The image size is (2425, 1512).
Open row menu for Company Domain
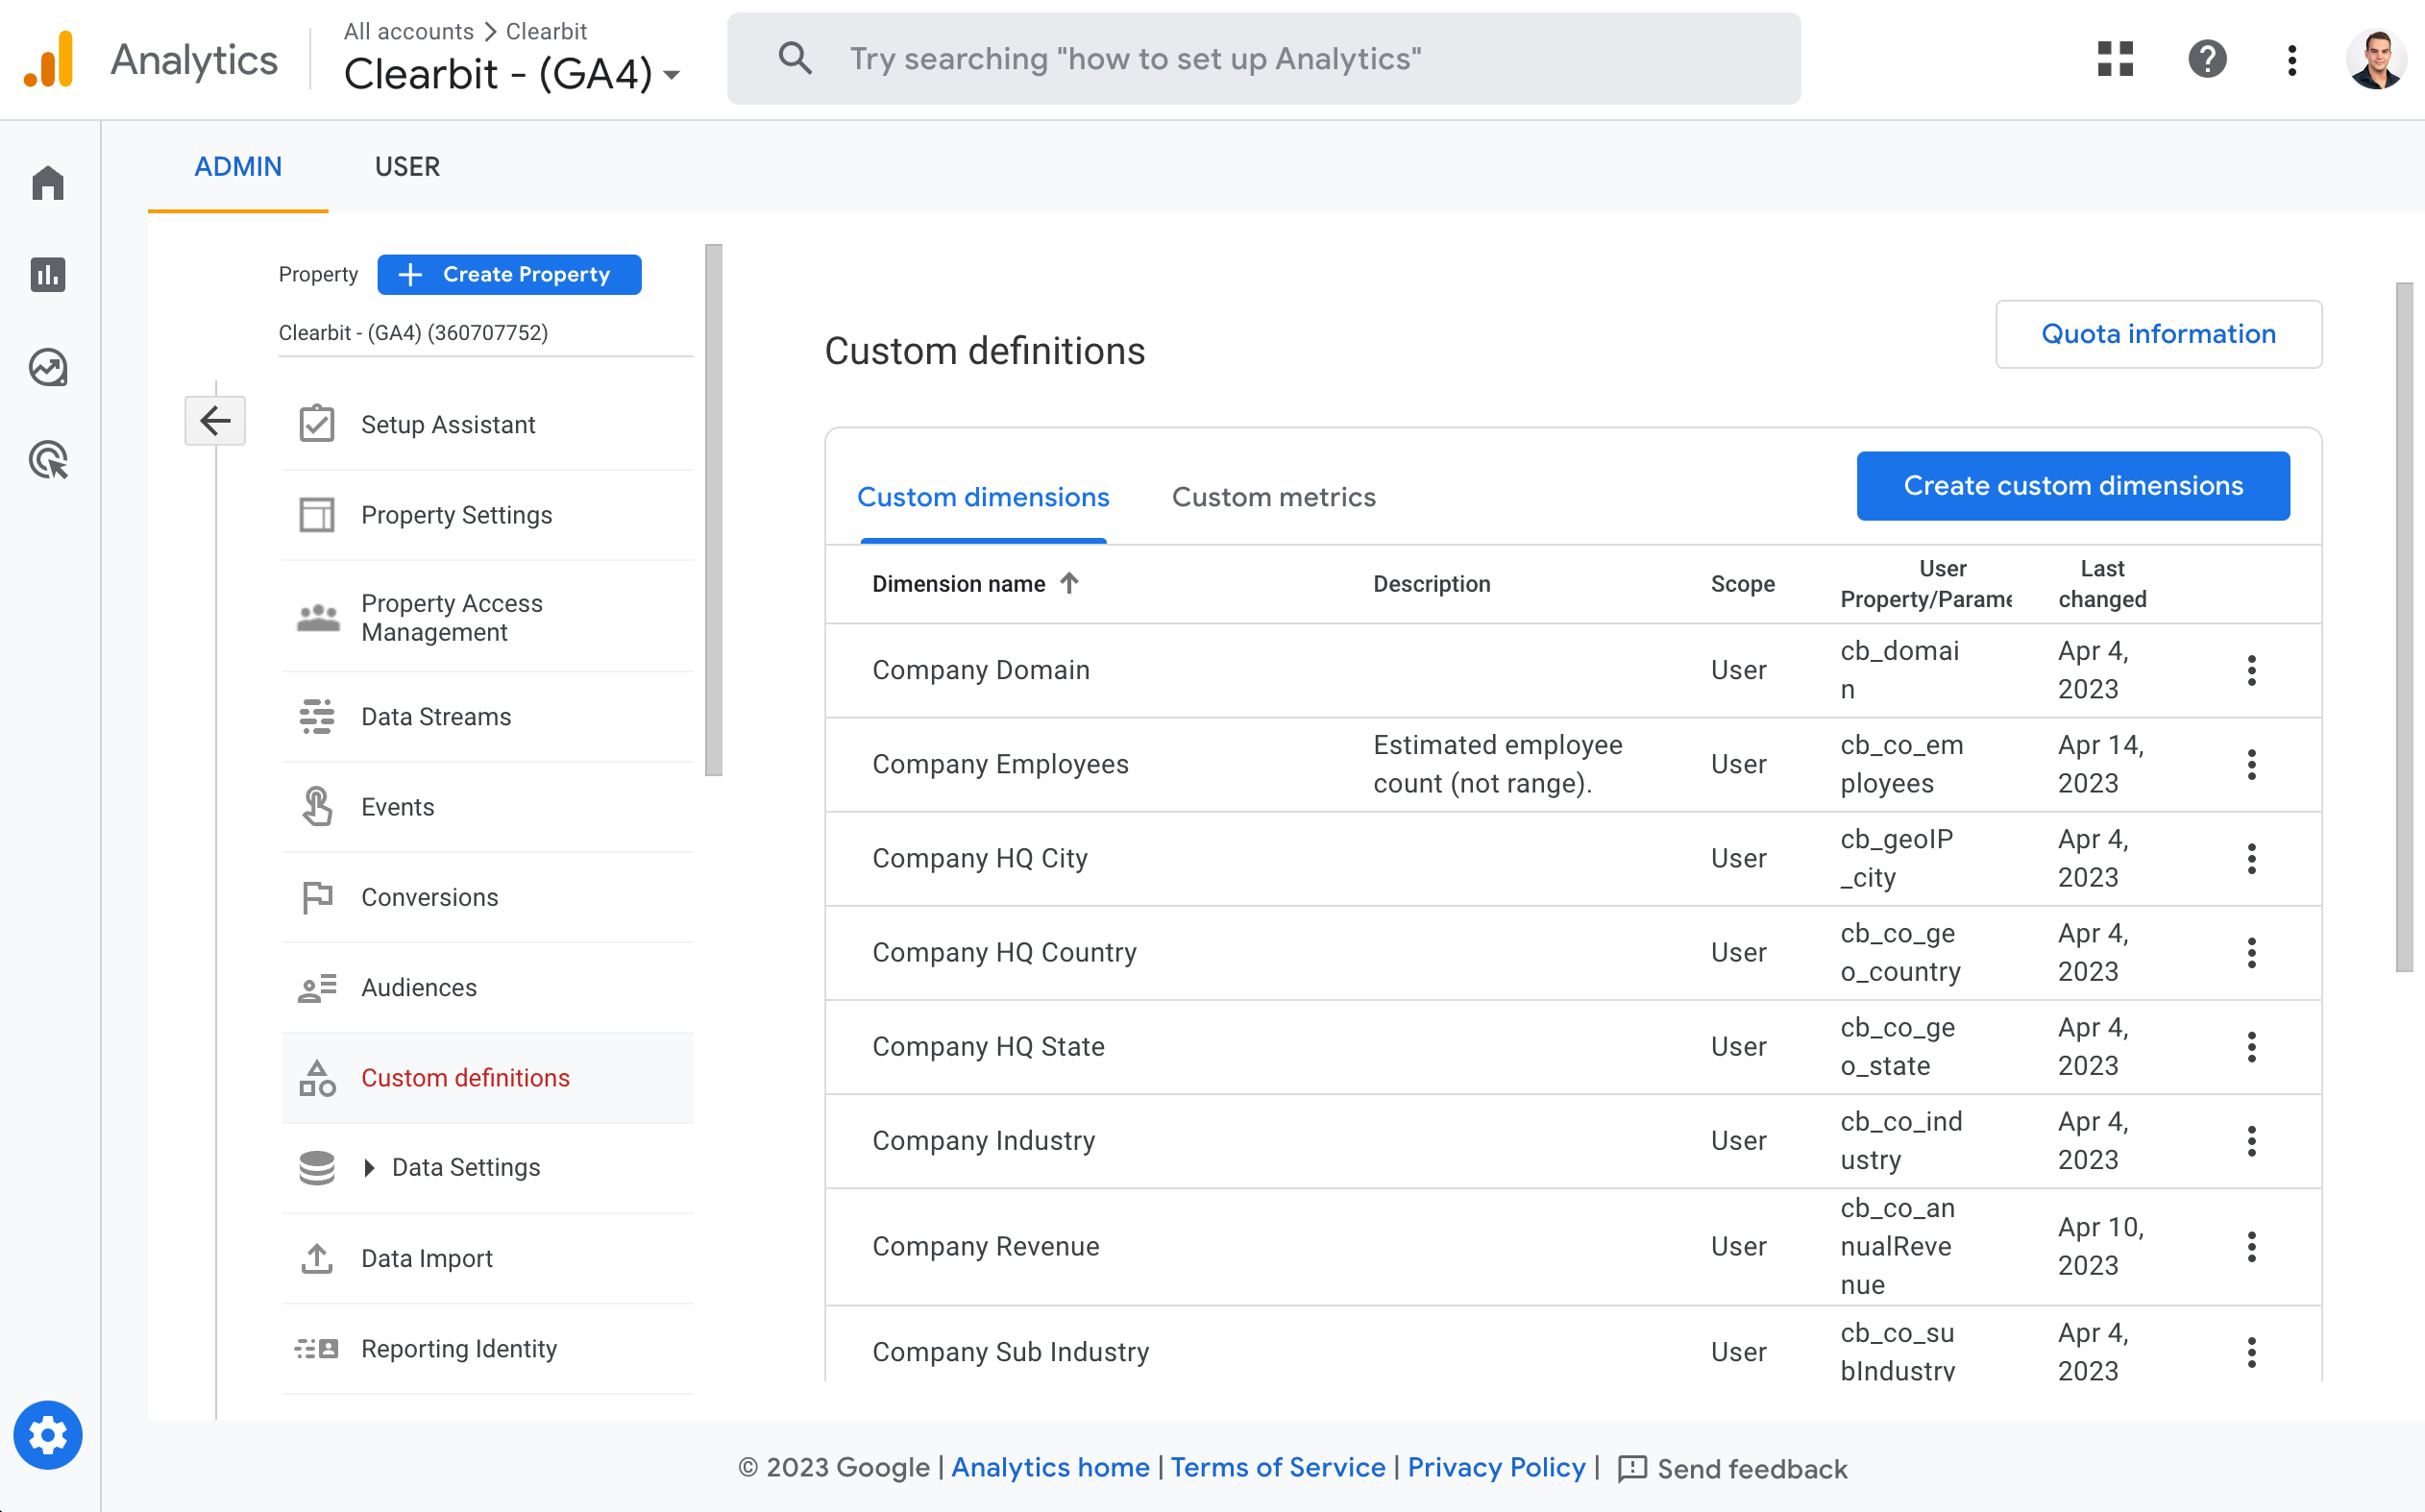coord(2252,670)
